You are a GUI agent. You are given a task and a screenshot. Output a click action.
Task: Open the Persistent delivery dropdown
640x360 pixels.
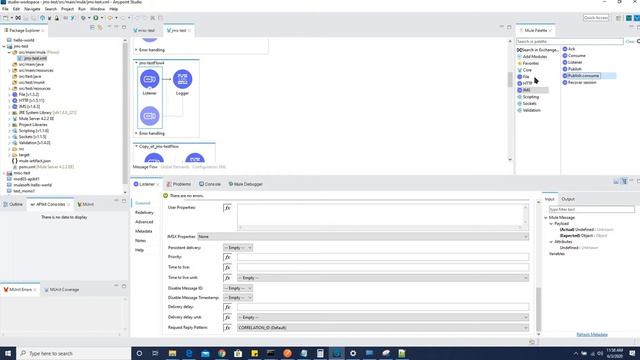238,248
